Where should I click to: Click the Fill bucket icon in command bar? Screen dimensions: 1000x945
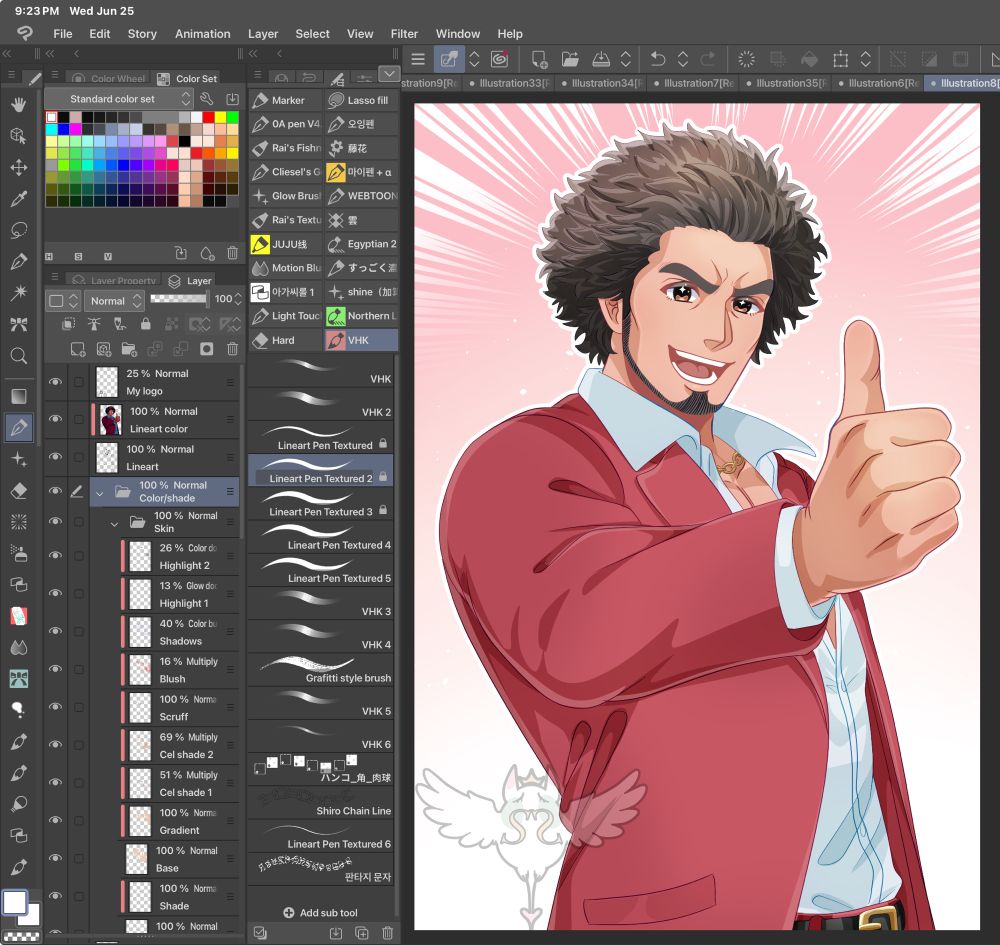point(809,59)
